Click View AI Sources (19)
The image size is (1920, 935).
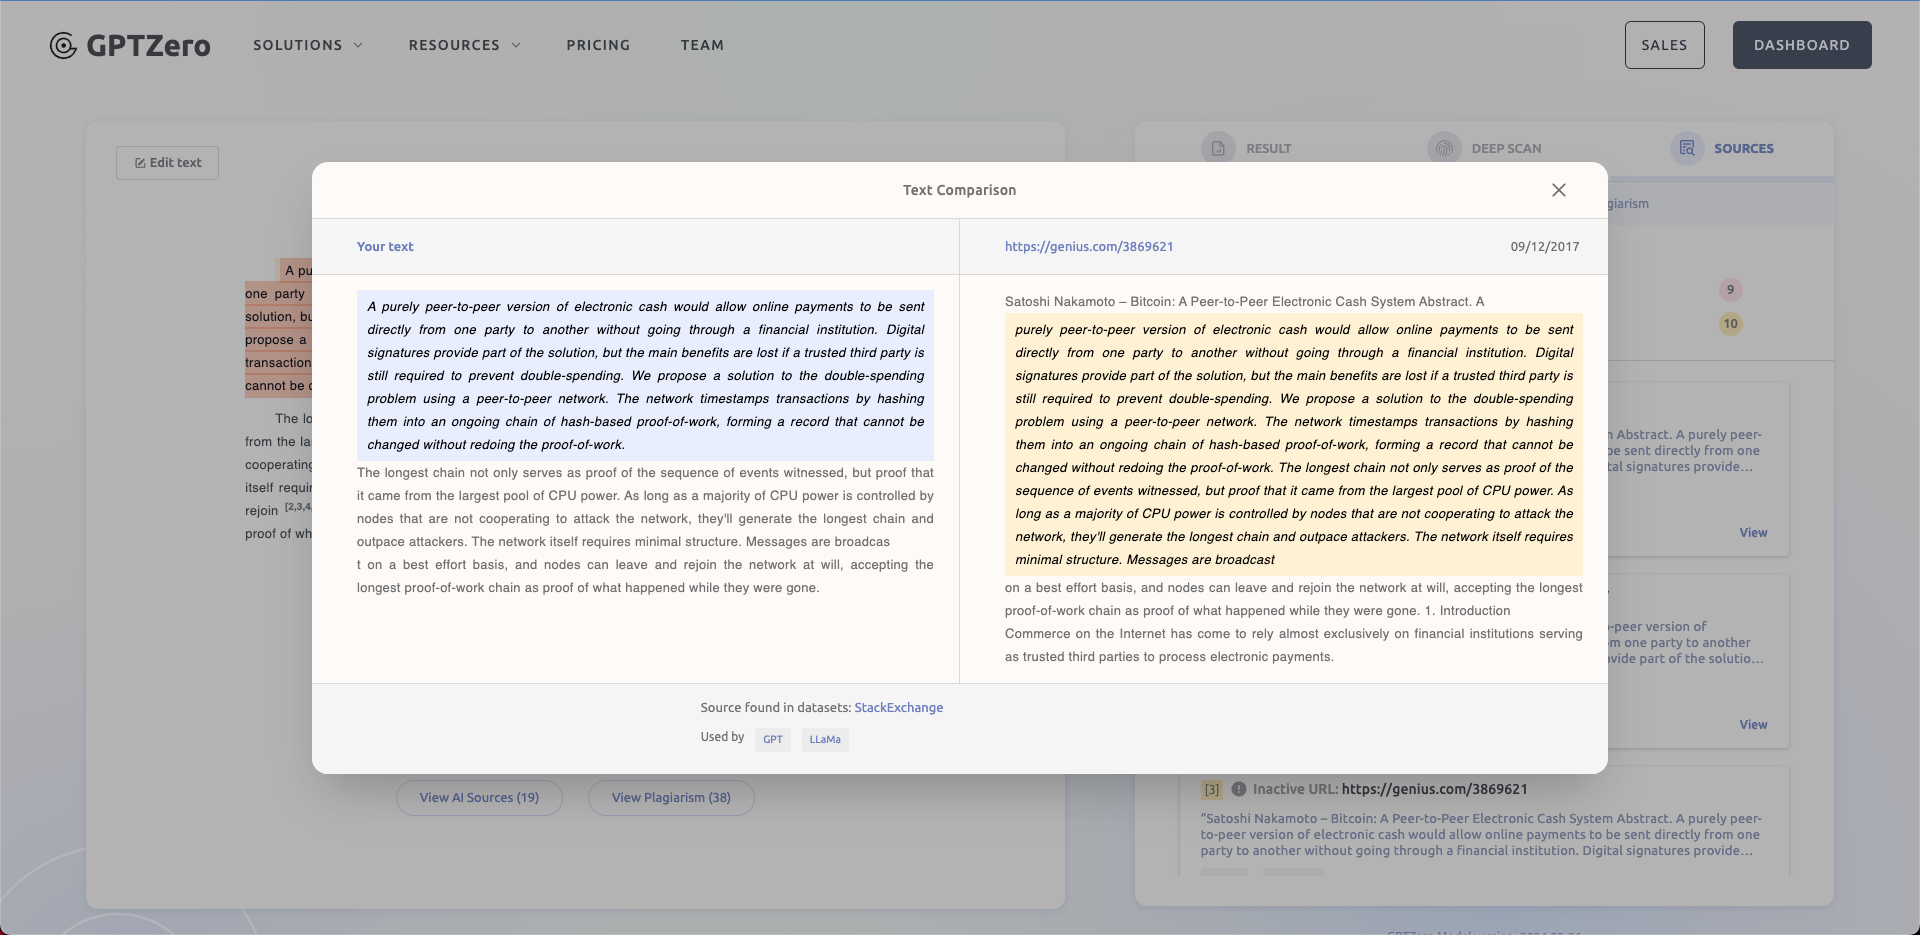(479, 798)
